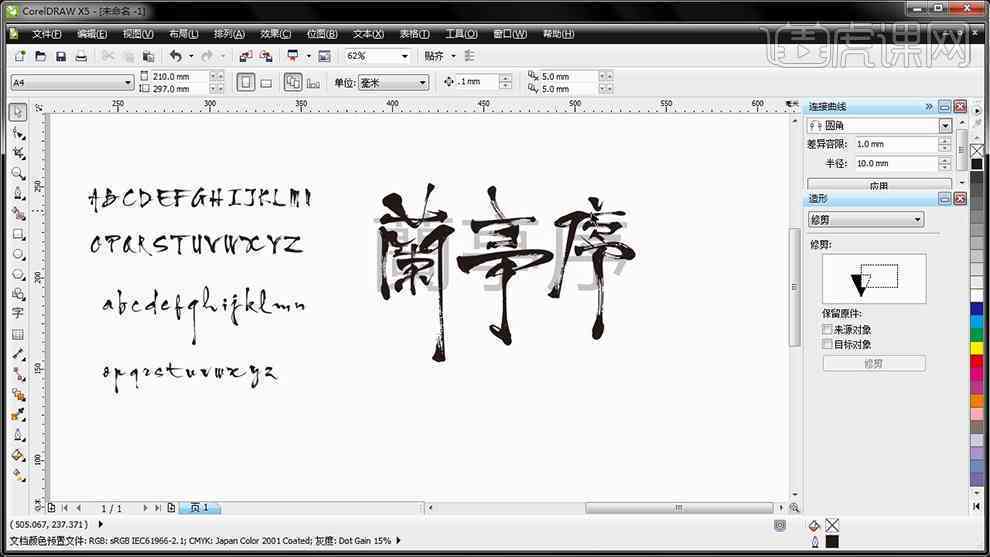990x557 pixels.
Task: Paste from clipboard icon
Action: (x=148, y=56)
